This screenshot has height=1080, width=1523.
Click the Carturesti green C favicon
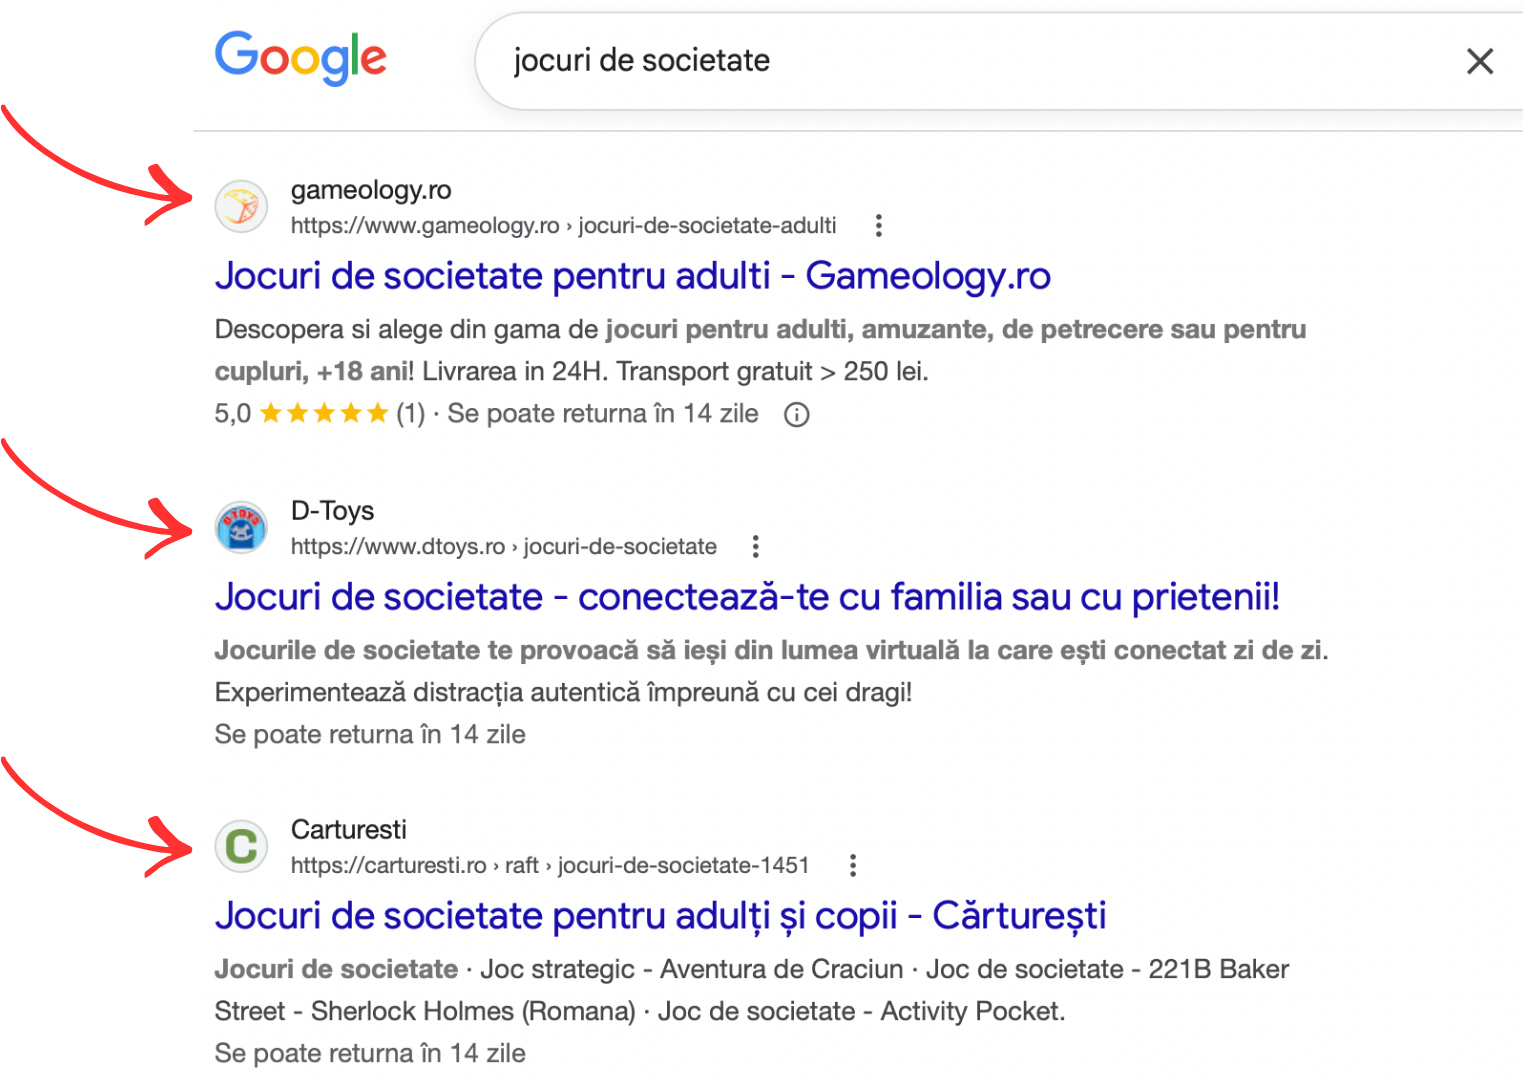[241, 847]
